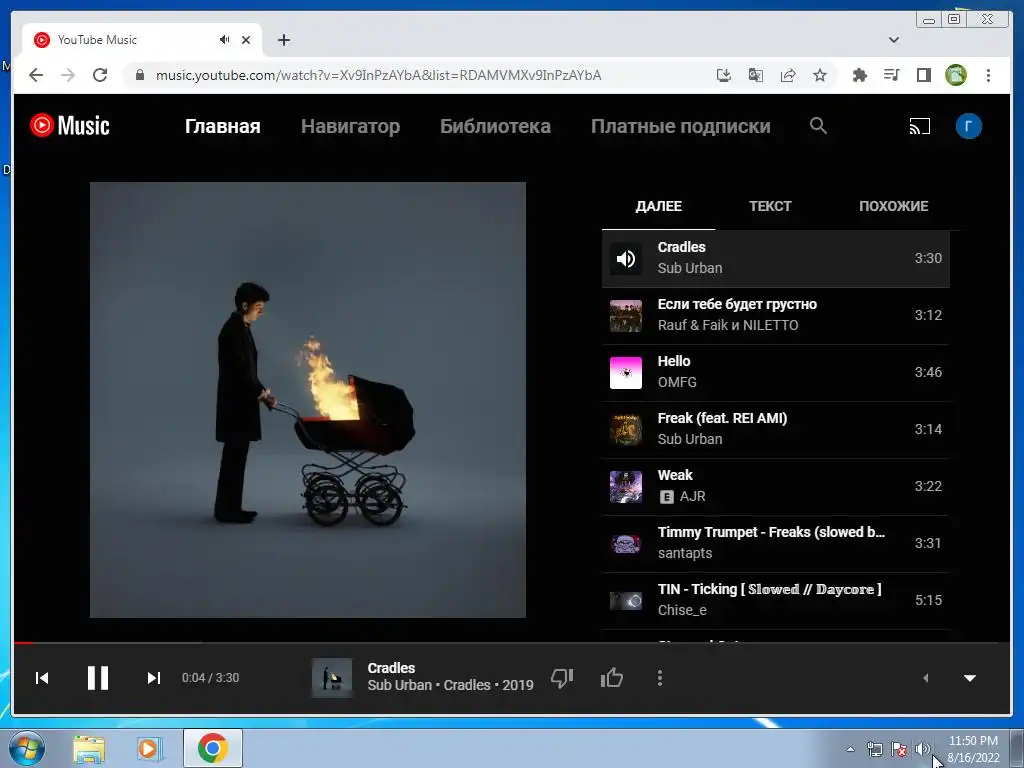Screen dimensions: 1024x768
Task: Open the account avatar menu
Action: click(968, 126)
